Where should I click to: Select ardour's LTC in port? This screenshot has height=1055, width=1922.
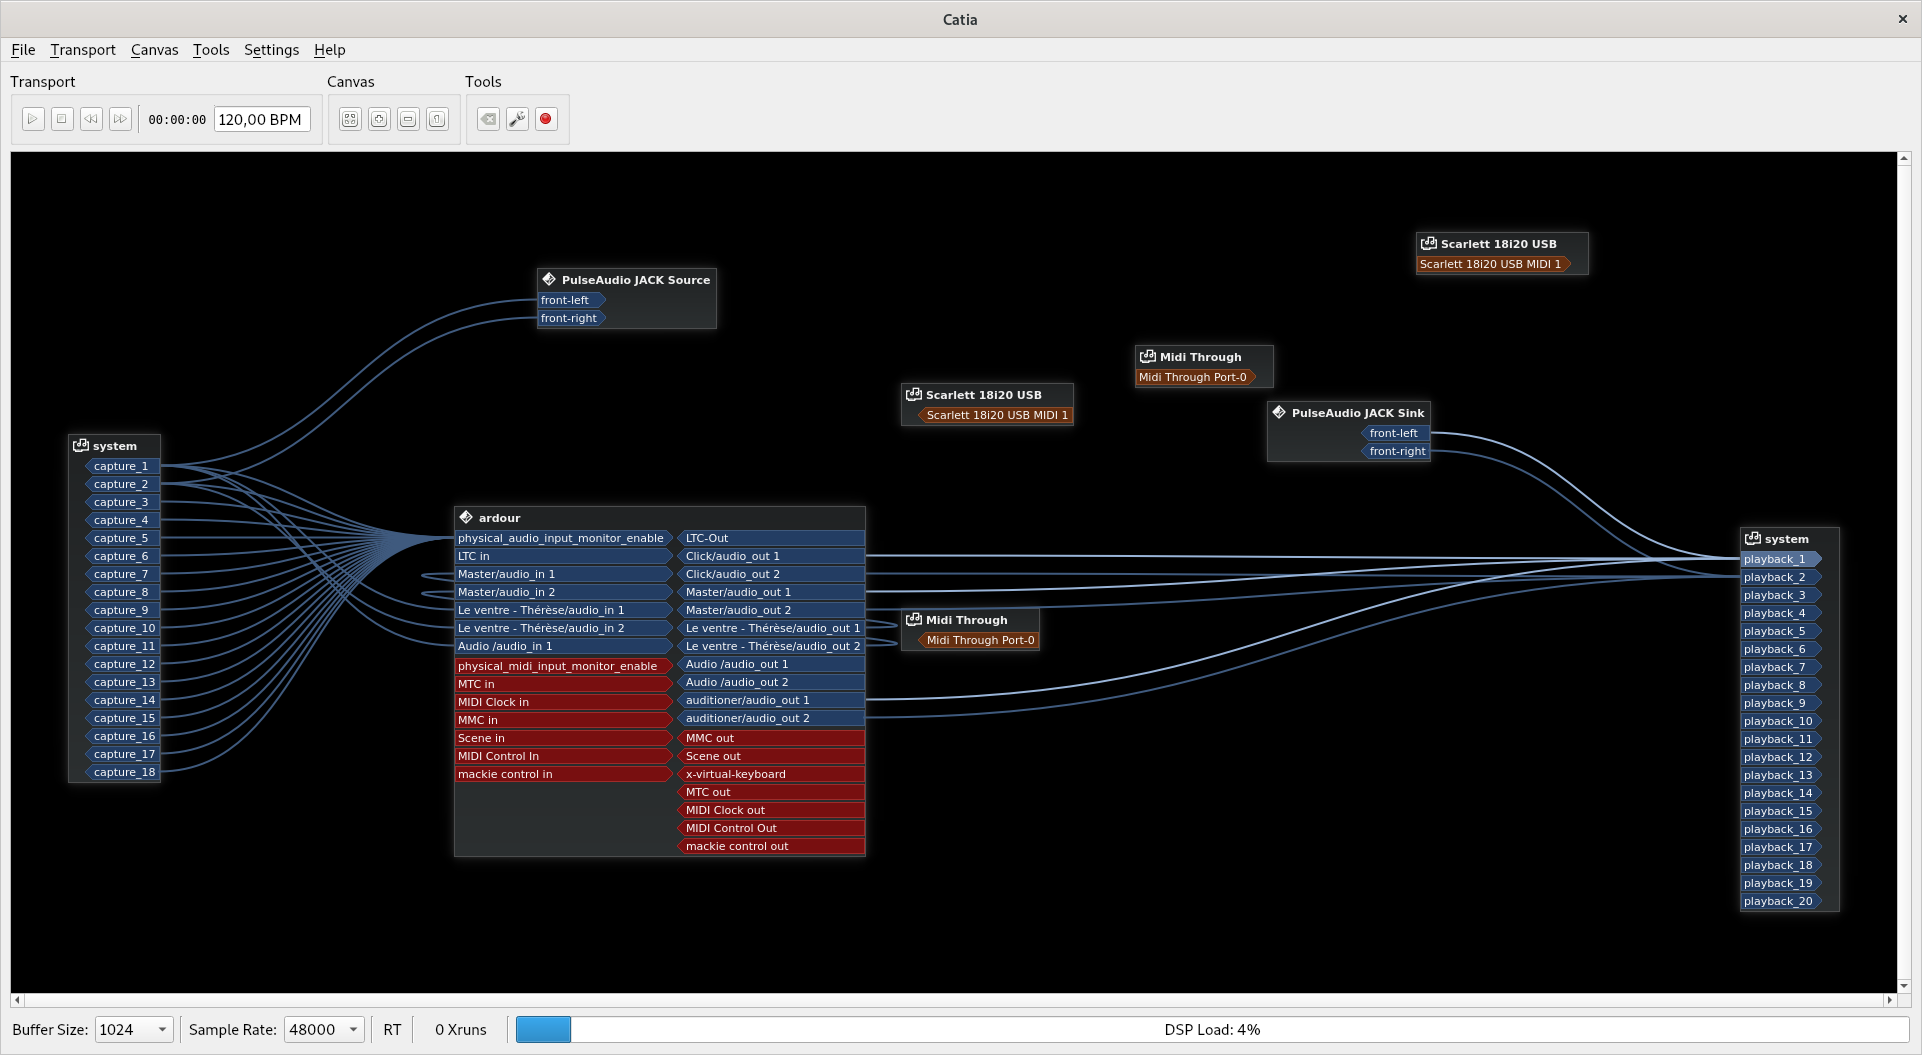coord(564,556)
